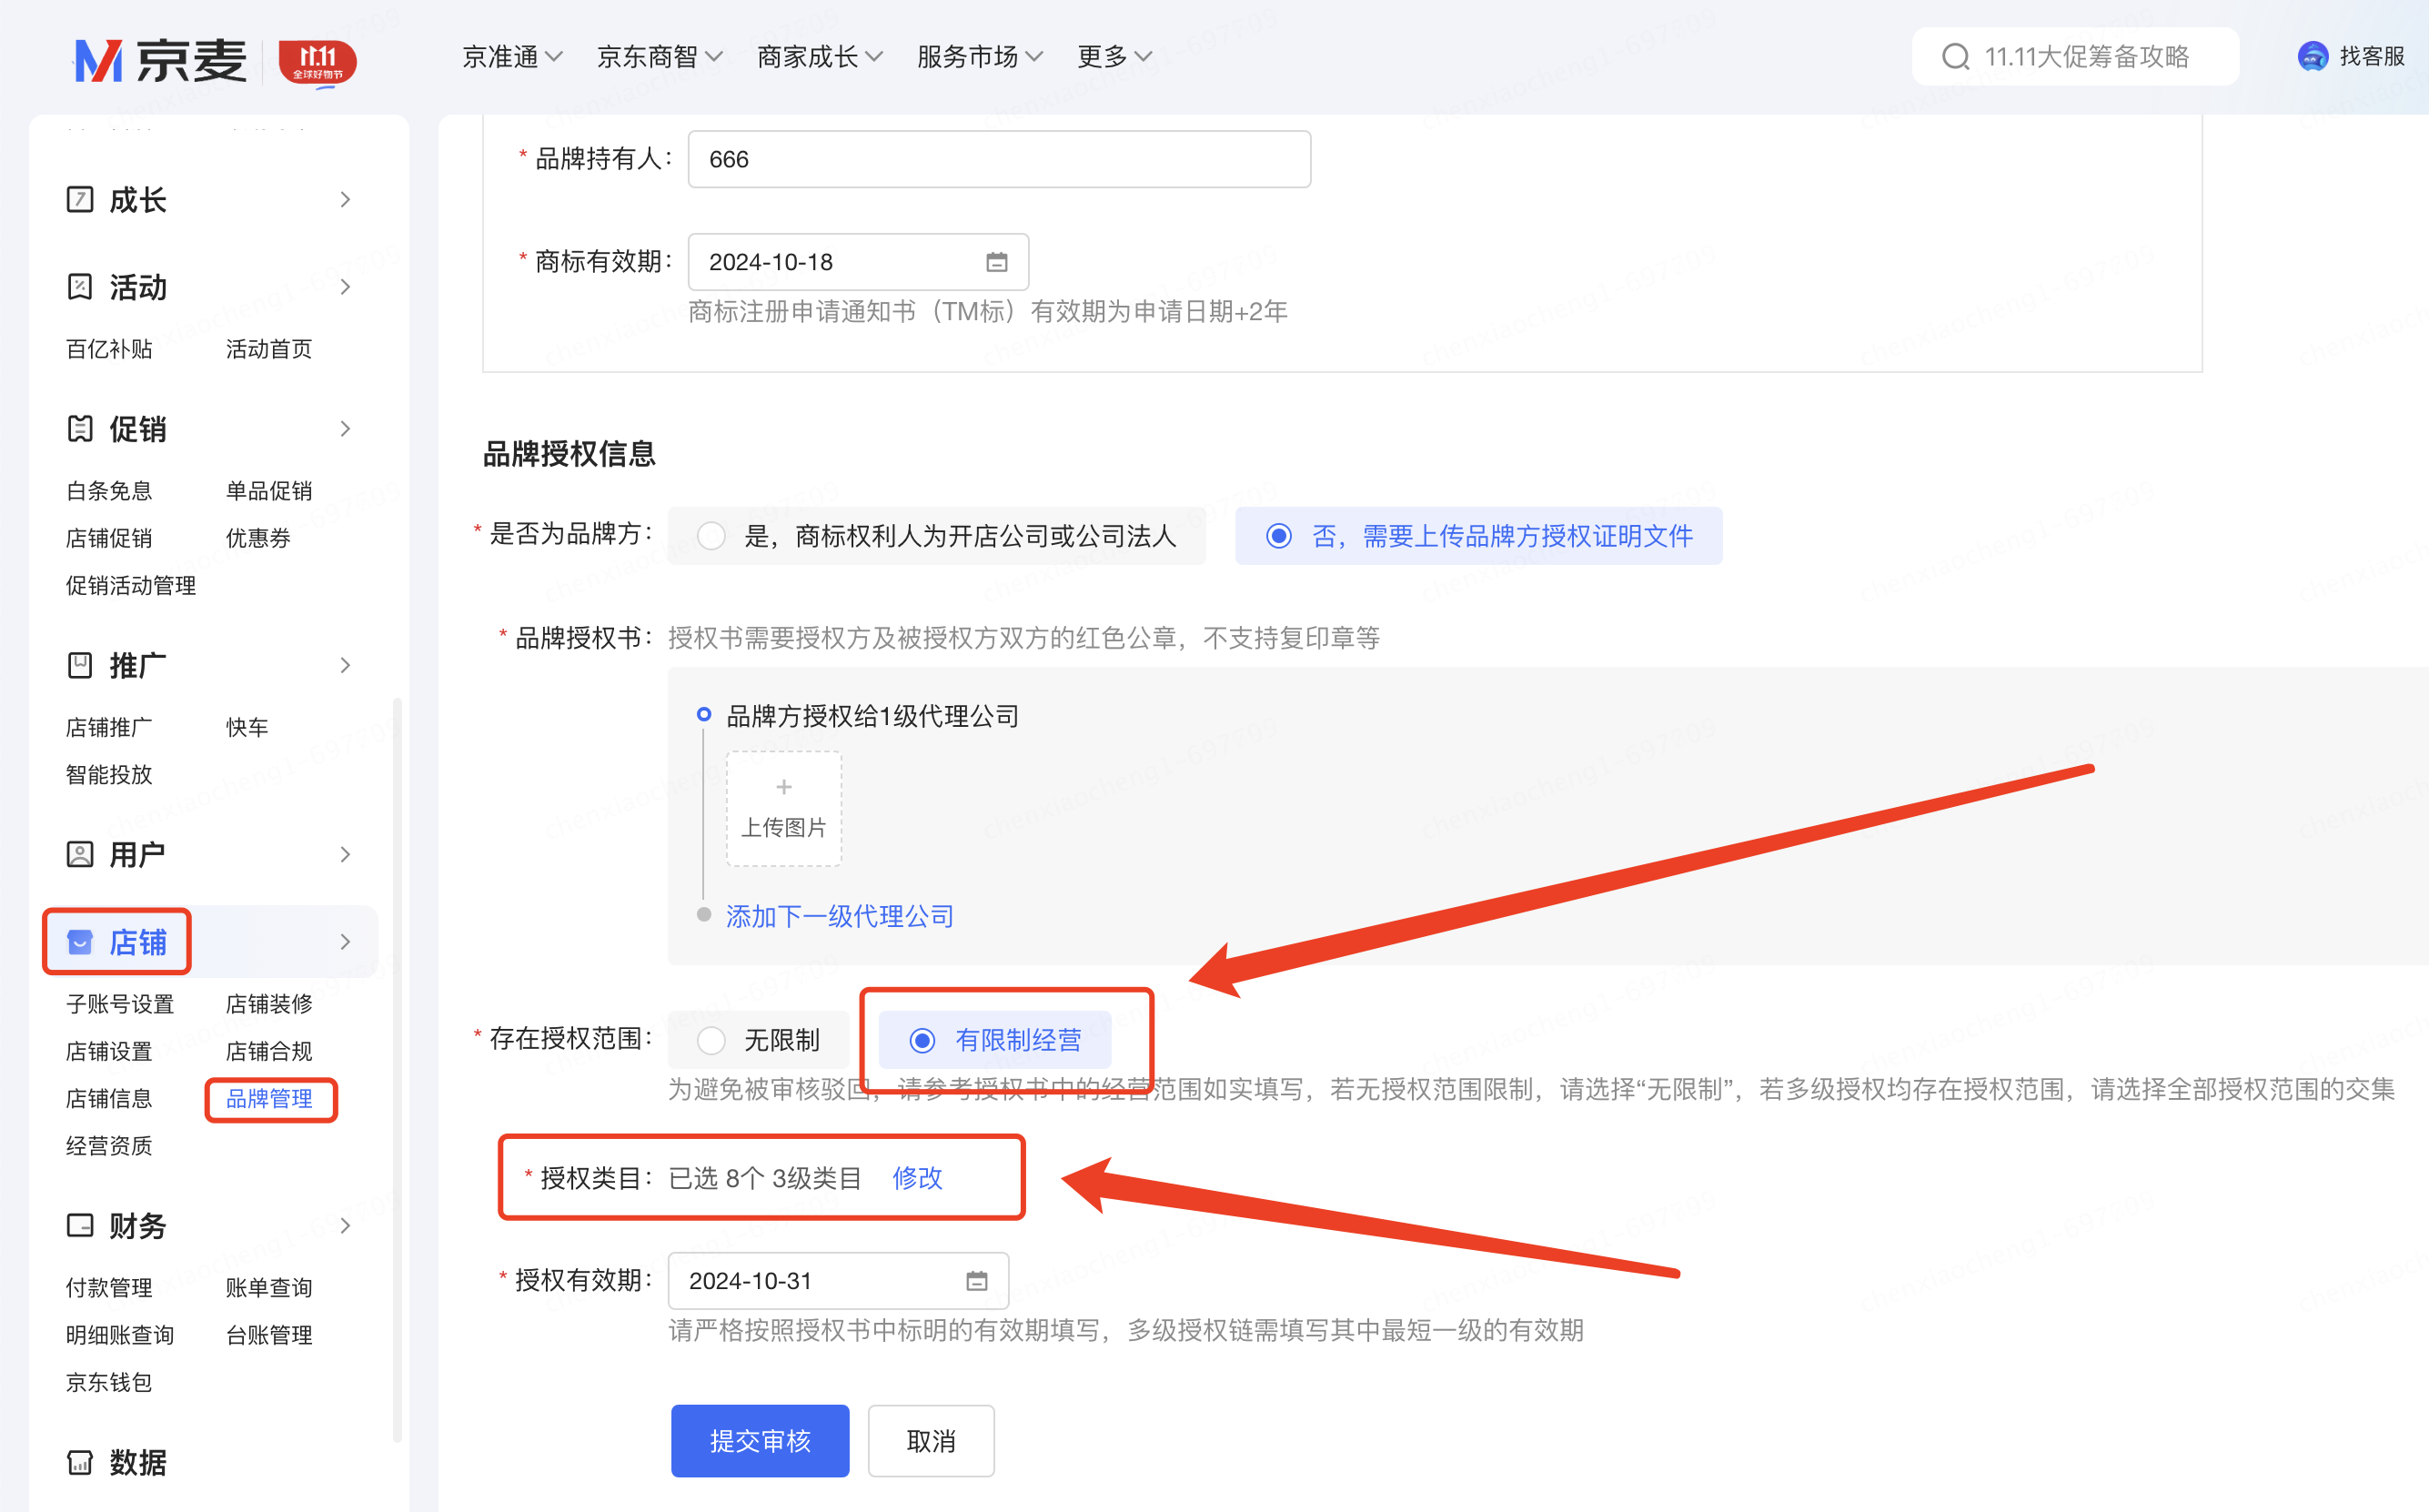Click the 找客服 customer service avatar icon
Screen dimensions: 2429x1512
[x=2312, y=56]
